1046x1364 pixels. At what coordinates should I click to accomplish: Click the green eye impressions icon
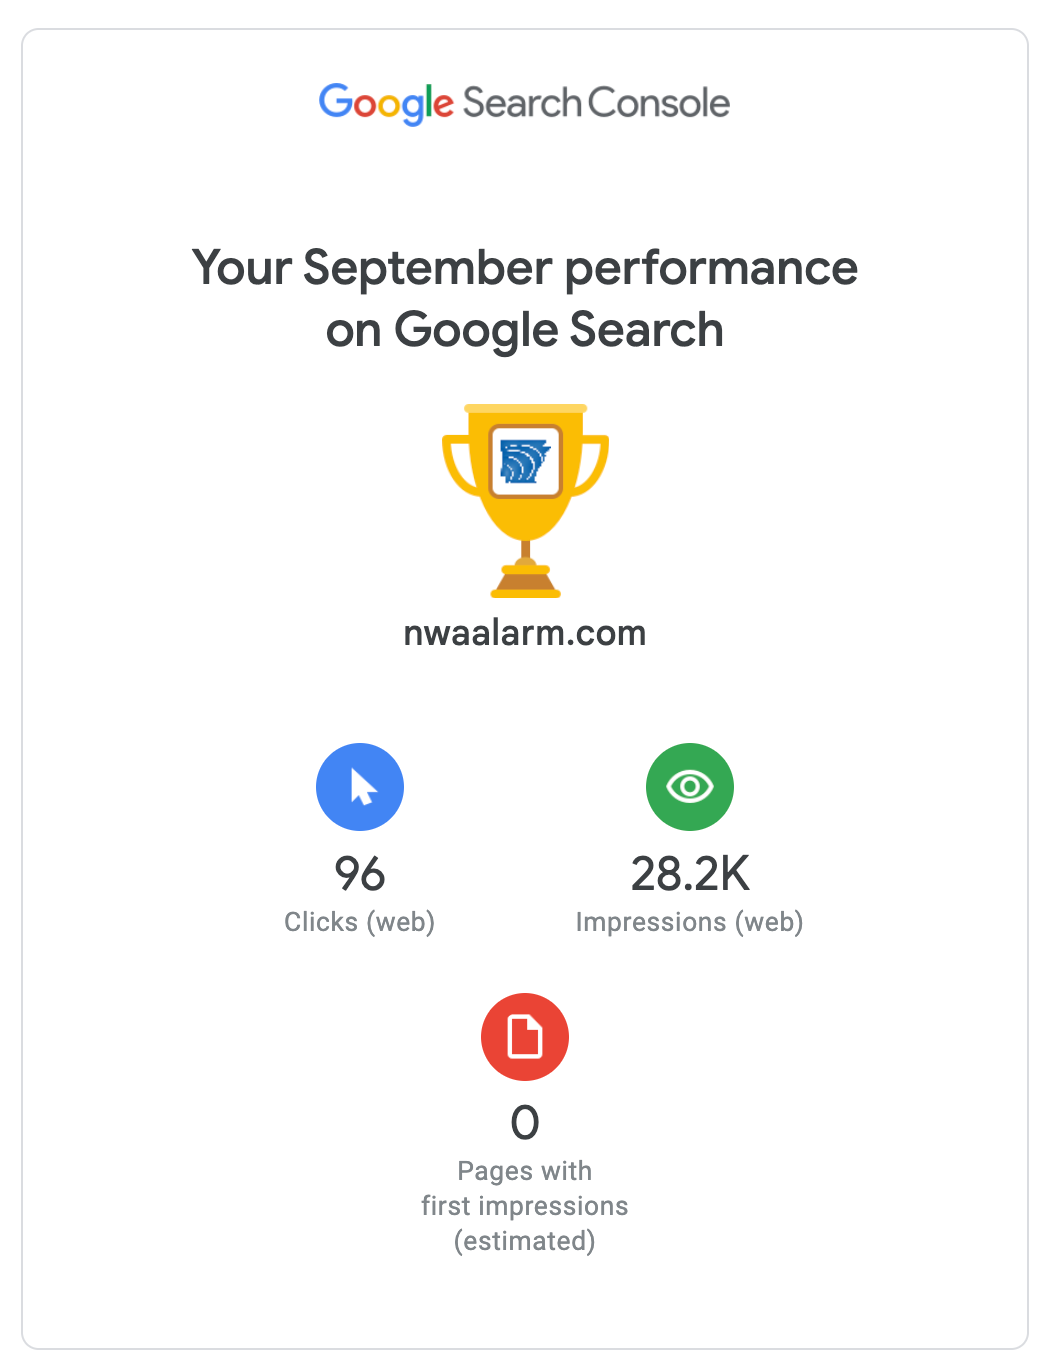pyautogui.click(x=690, y=787)
